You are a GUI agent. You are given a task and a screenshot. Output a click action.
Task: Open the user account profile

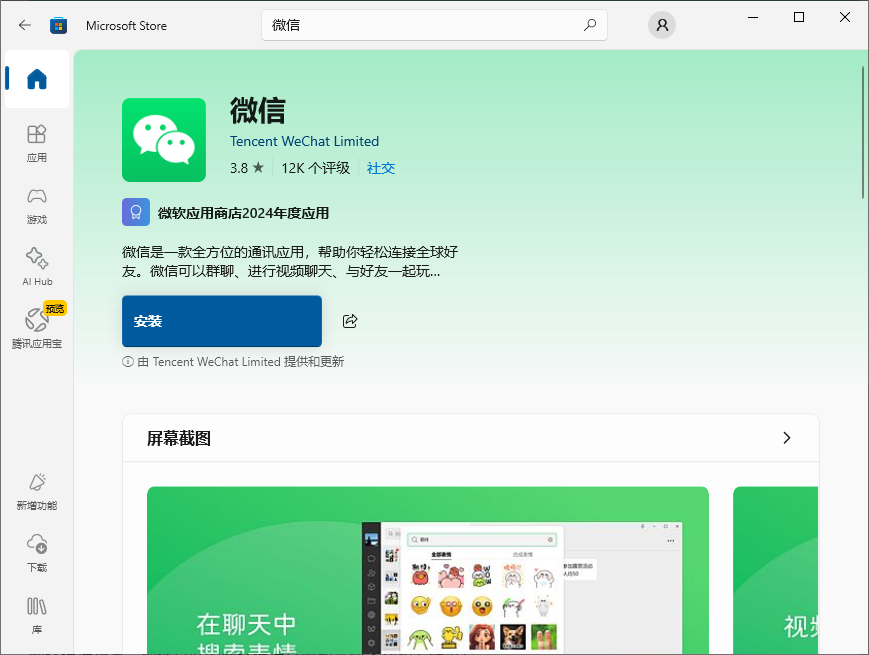pyautogui.click(x=662, y=24)
